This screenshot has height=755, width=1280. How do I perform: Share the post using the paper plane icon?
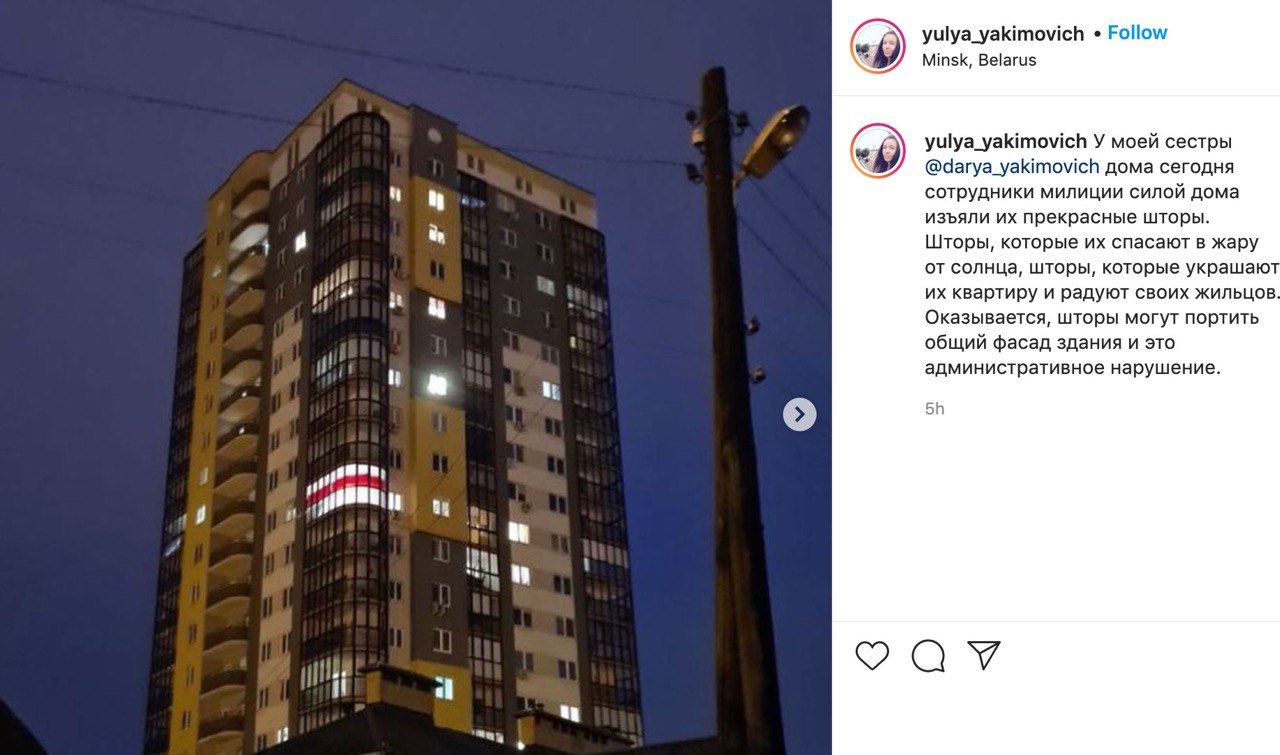(984, 655)
